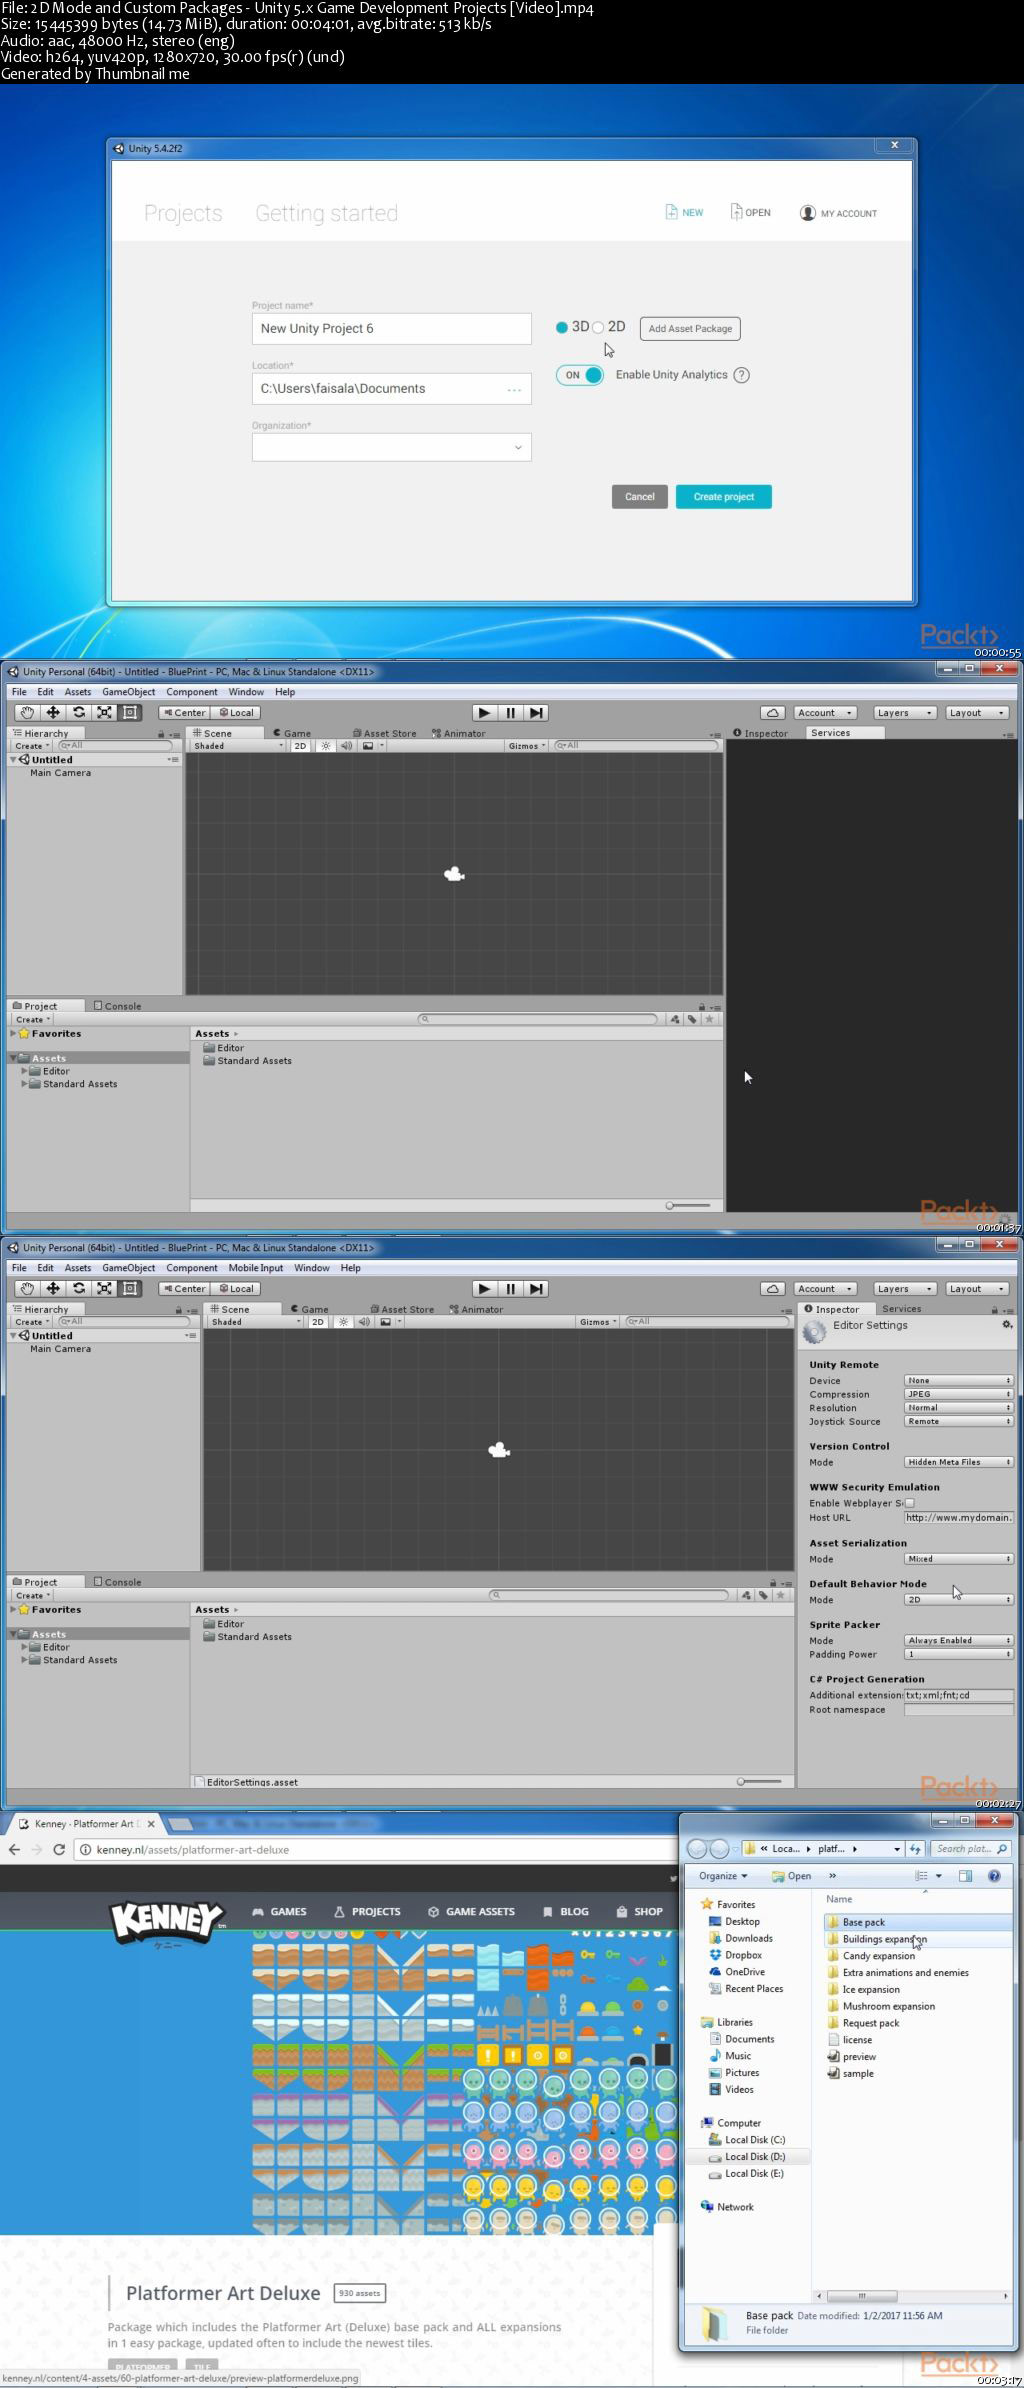Open the Default Behavior Mode dropdown
The width and height of the screenshot is (1024, 2388).
tap(959, 1600)
